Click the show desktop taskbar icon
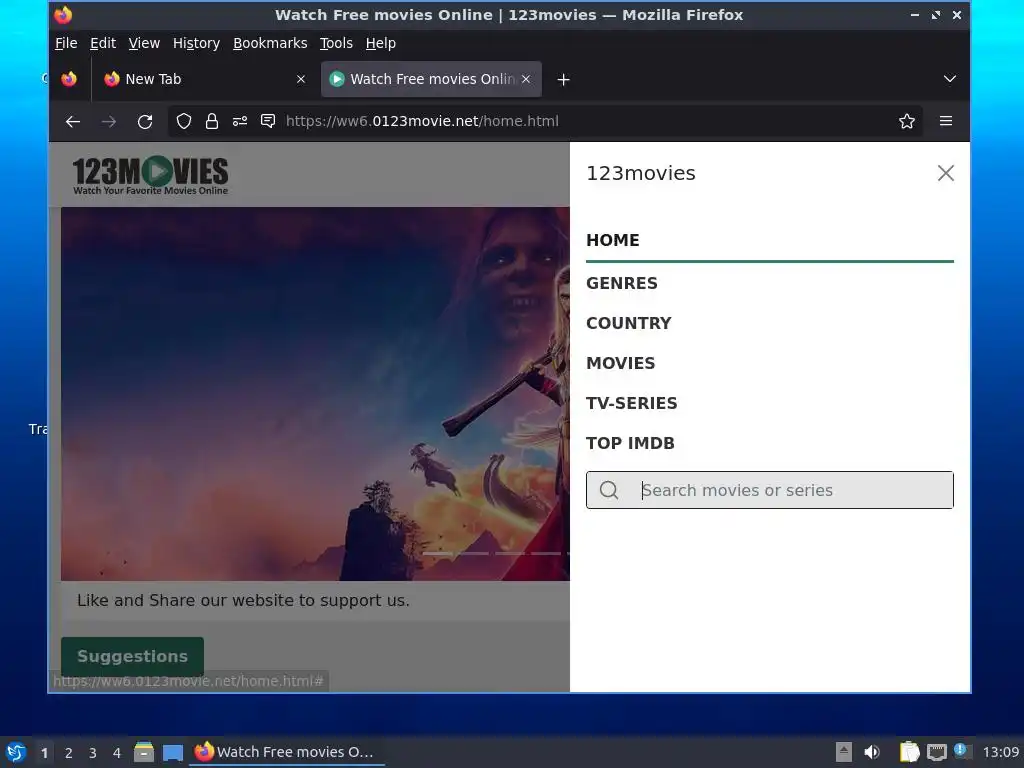This screenshot has height=768, width=1024. 172,752
